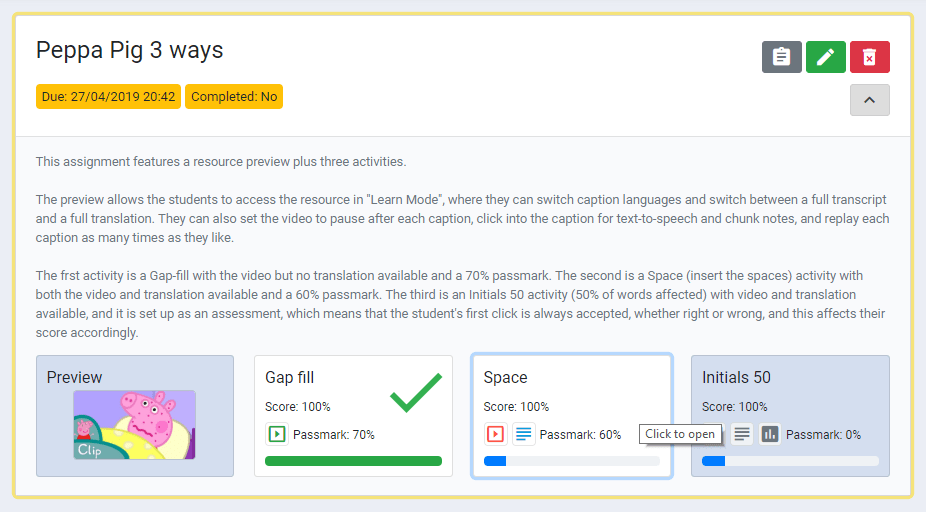The image size is (926, 512).
Task: Click the Peppa Pig clip thumbnail
Action: click(135, 424)
